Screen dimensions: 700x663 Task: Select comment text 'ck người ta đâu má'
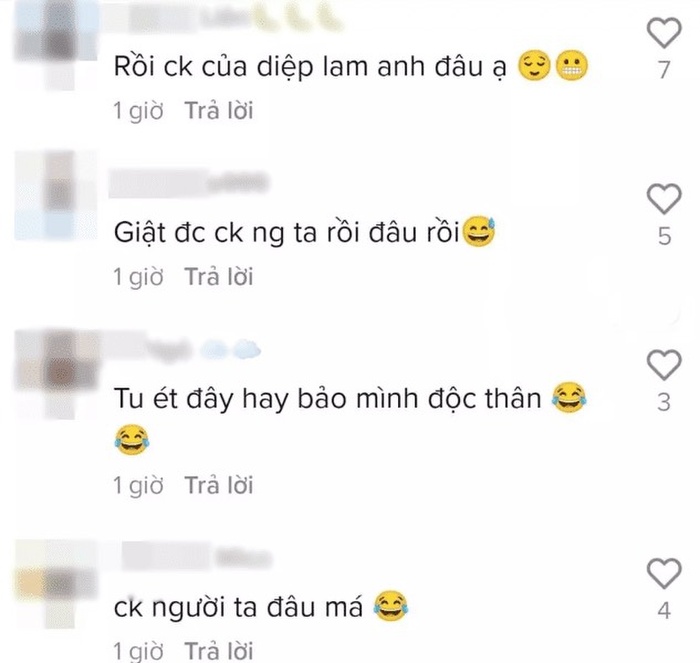(238, 607)
